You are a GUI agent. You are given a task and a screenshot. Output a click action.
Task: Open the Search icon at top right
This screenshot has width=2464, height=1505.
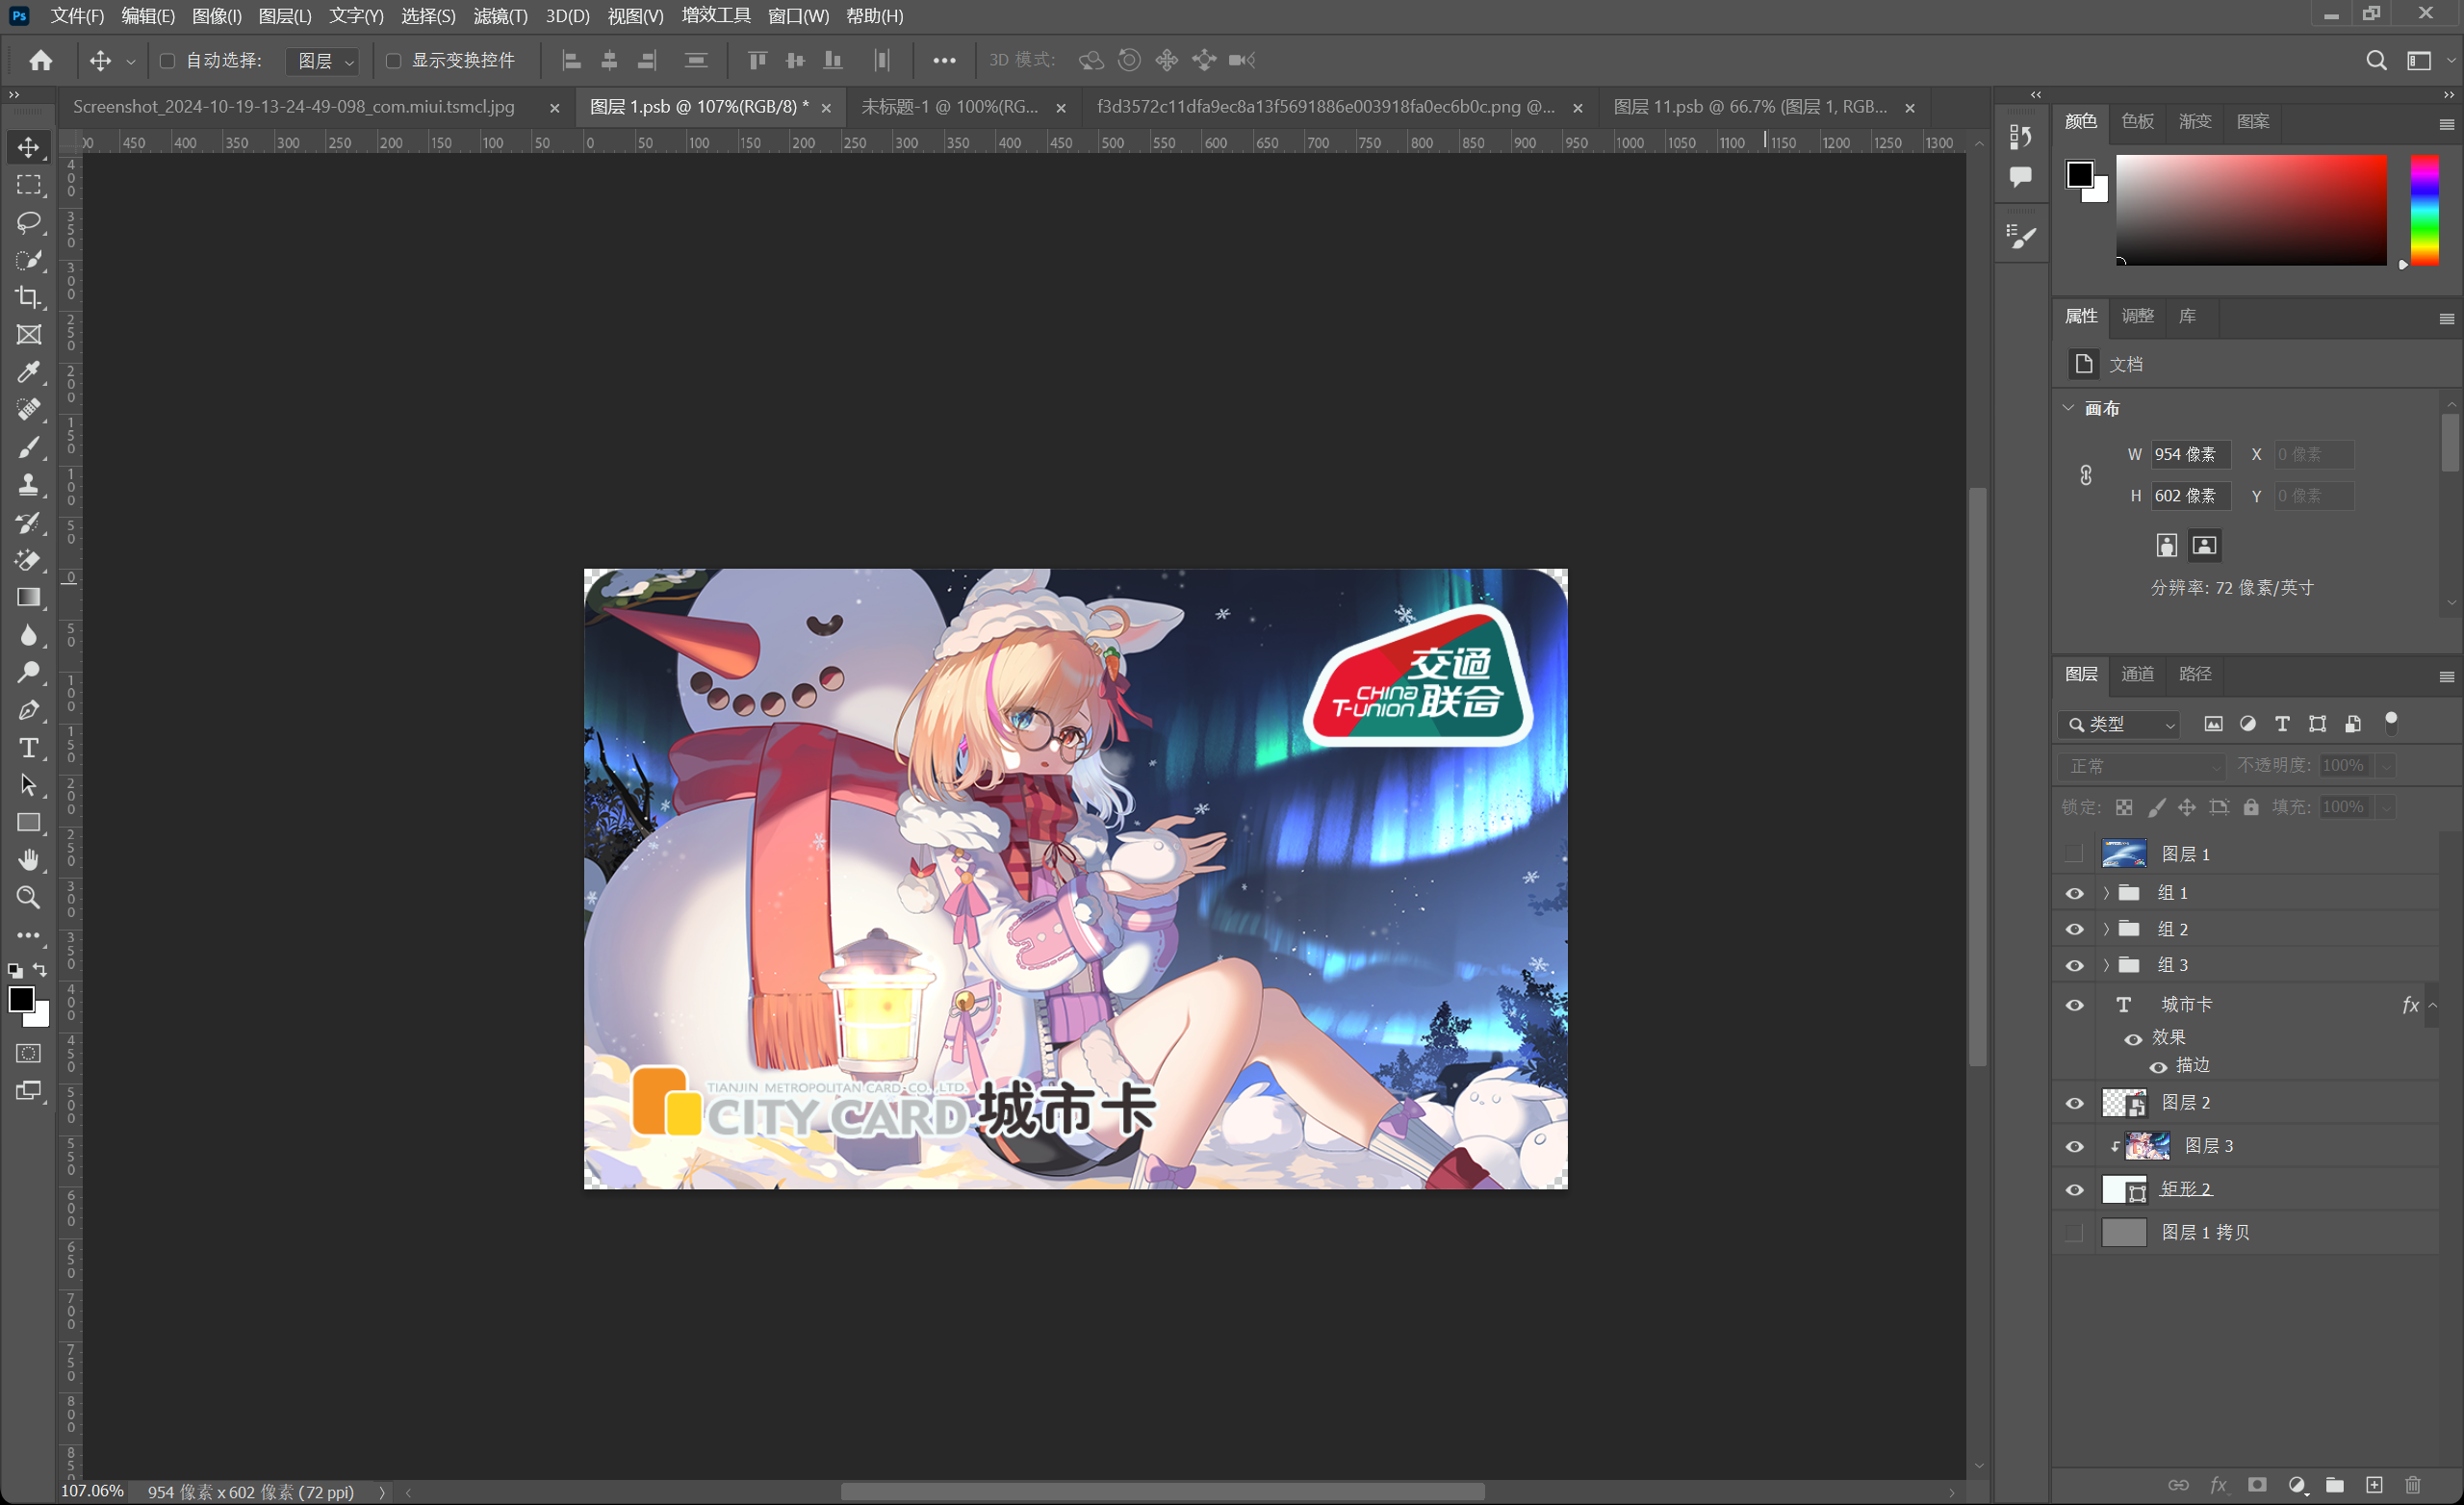click(x=2376, y=60)
